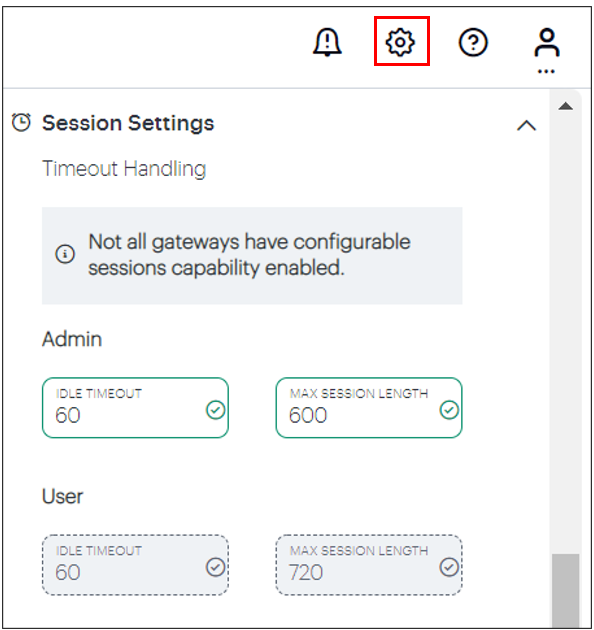Click the Admin Max Session Length field
The image size is (594, 630).
tap(369, 407)
